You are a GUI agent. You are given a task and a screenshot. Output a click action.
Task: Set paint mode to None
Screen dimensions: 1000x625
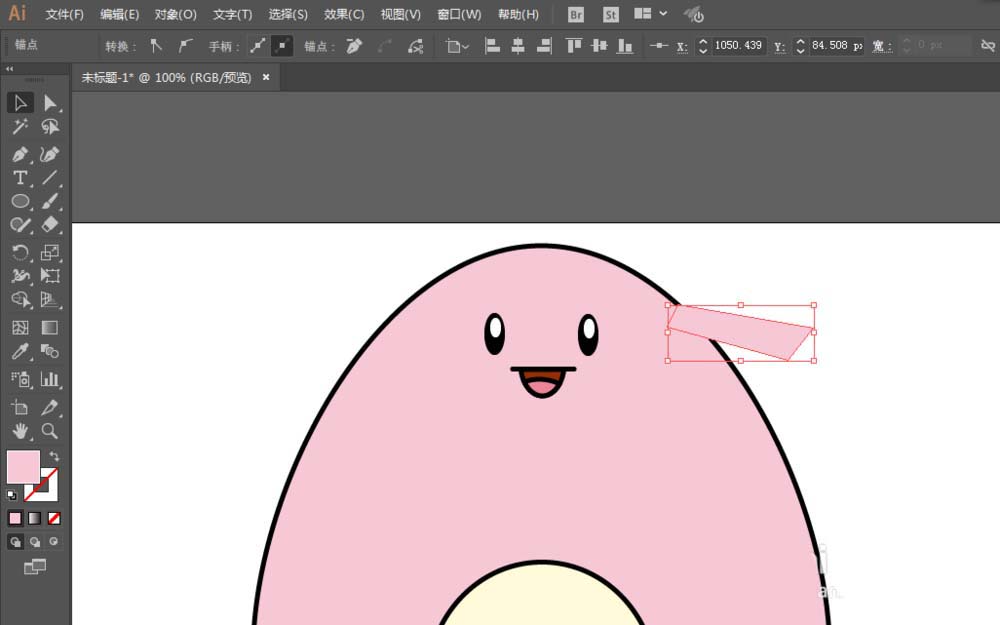[x=54, y=518]
